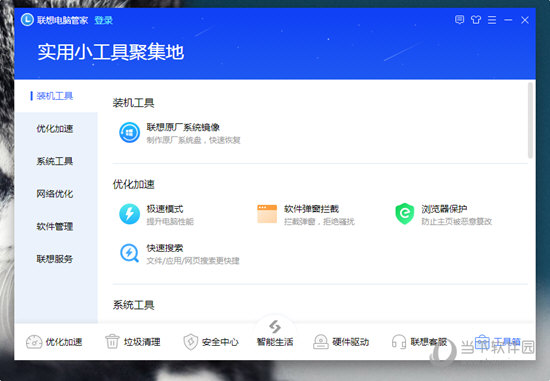Click the 安全中心 label in bottom bar

coord(220,342)
